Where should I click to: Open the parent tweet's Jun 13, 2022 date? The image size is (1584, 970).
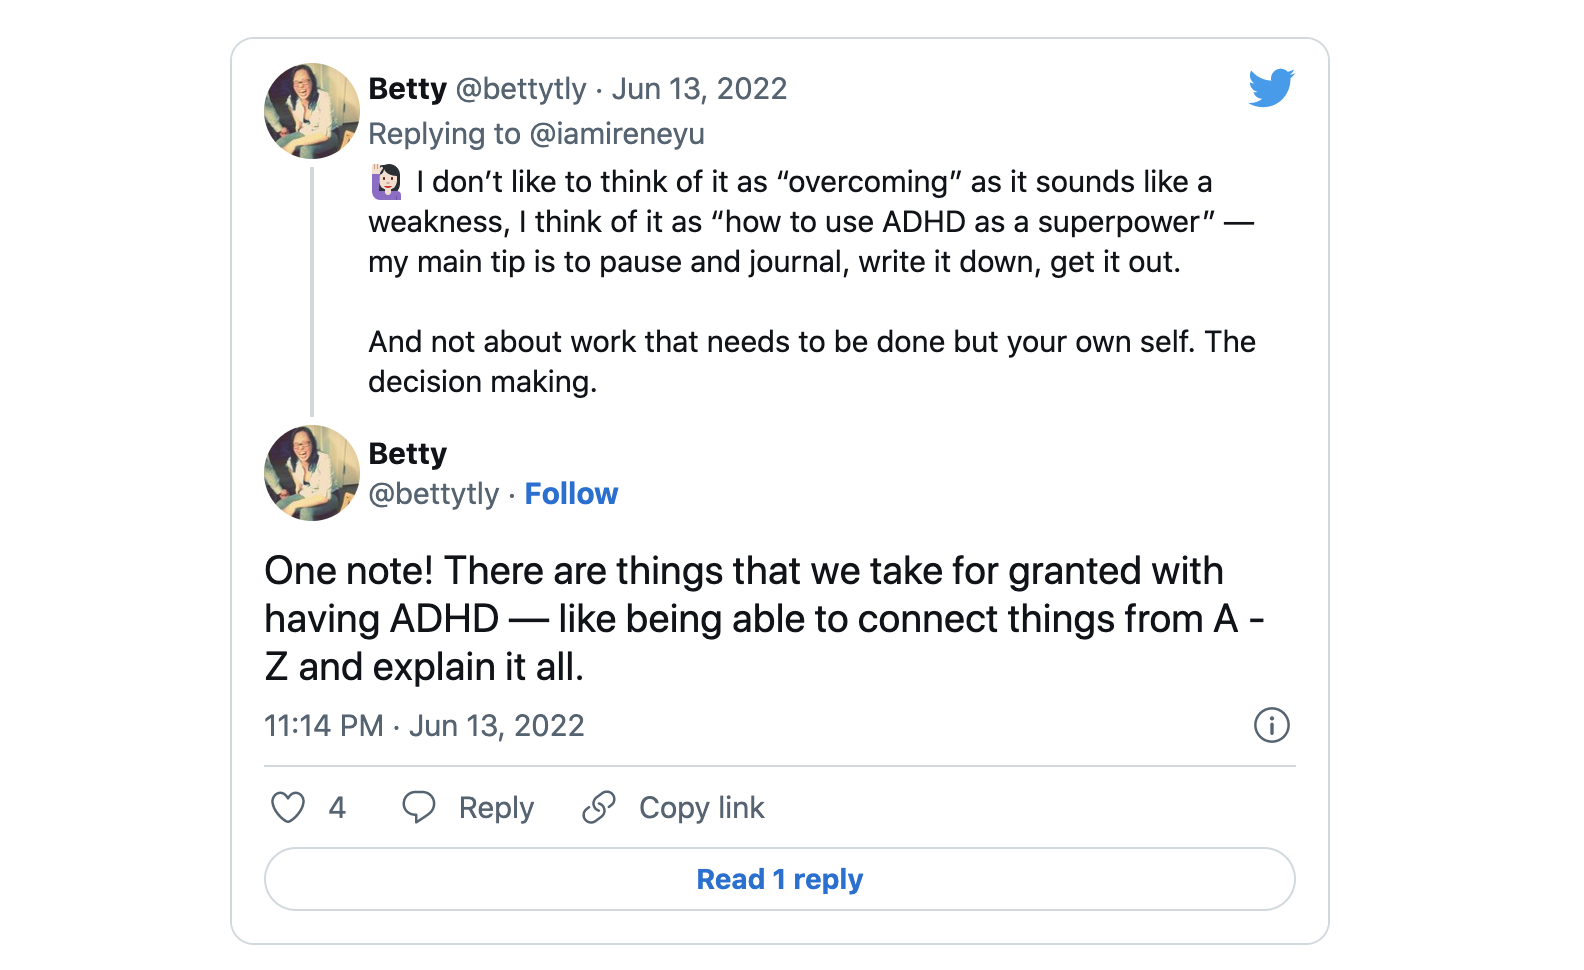(699, 89)
